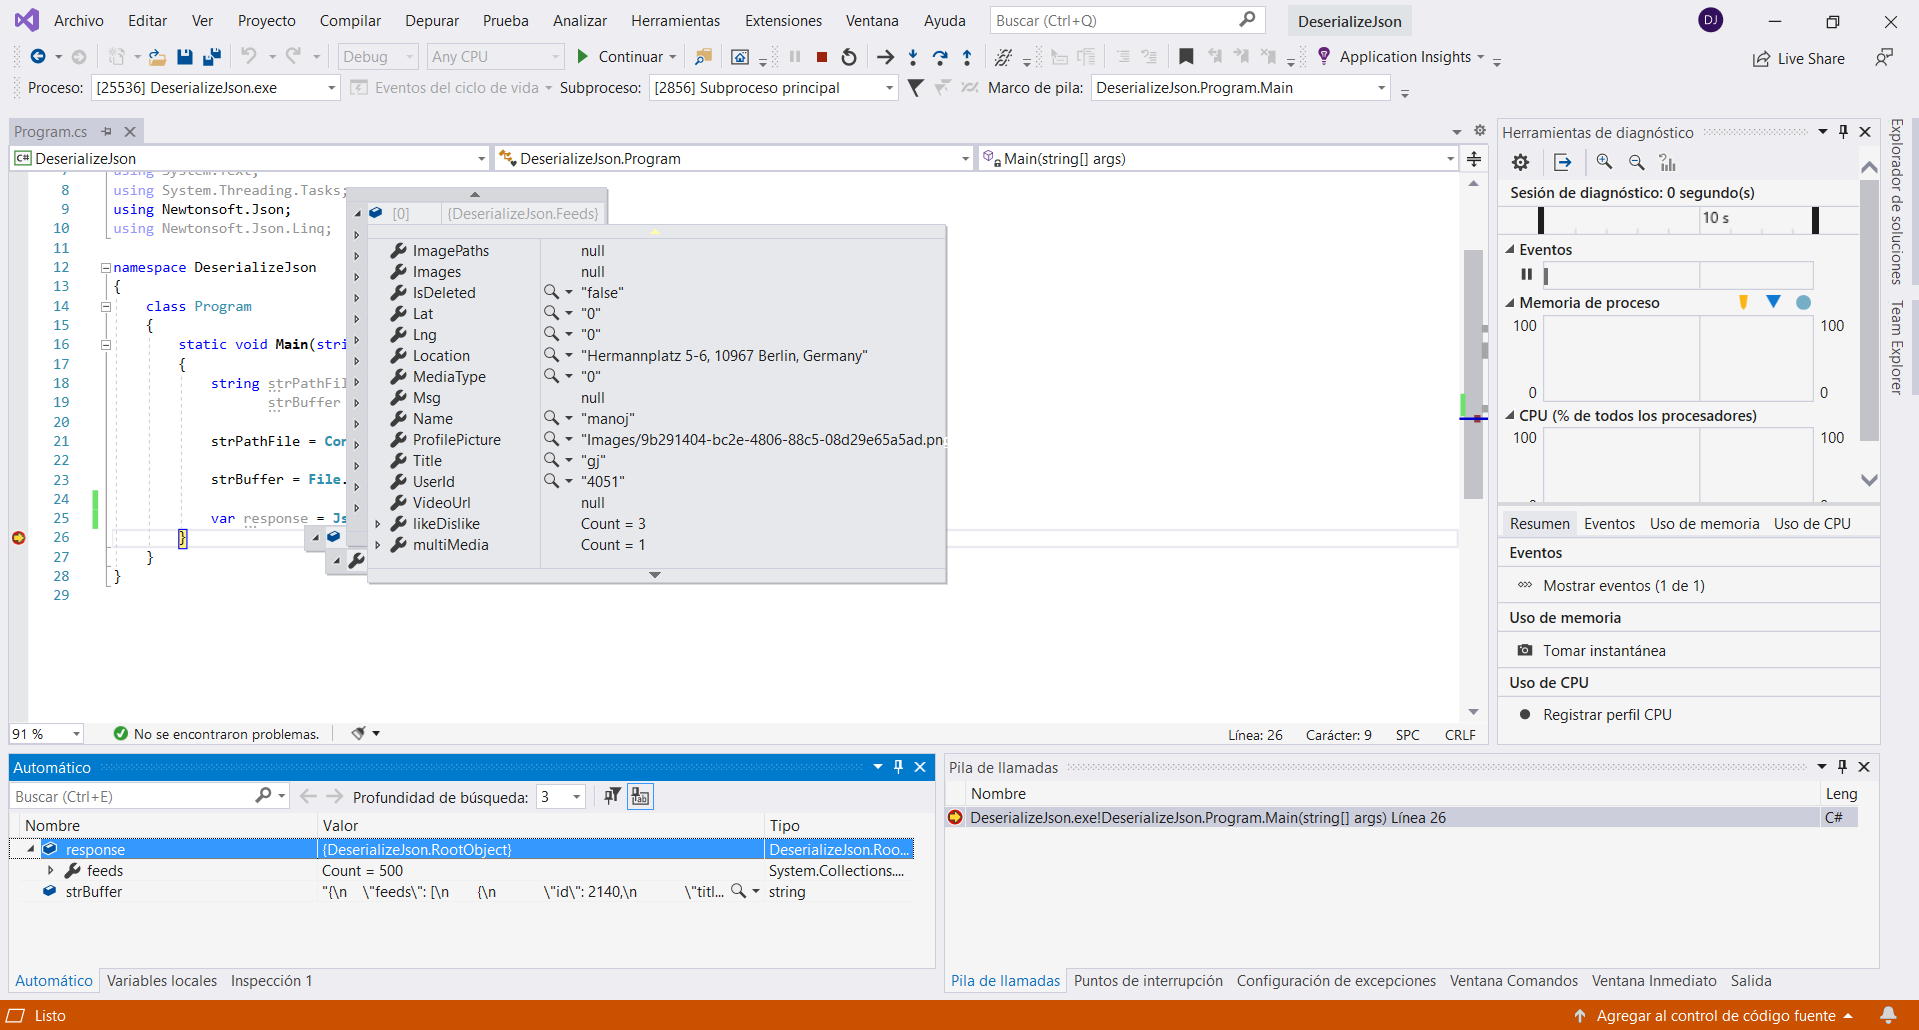Click the Save All toolbar icon

point(211,57)
